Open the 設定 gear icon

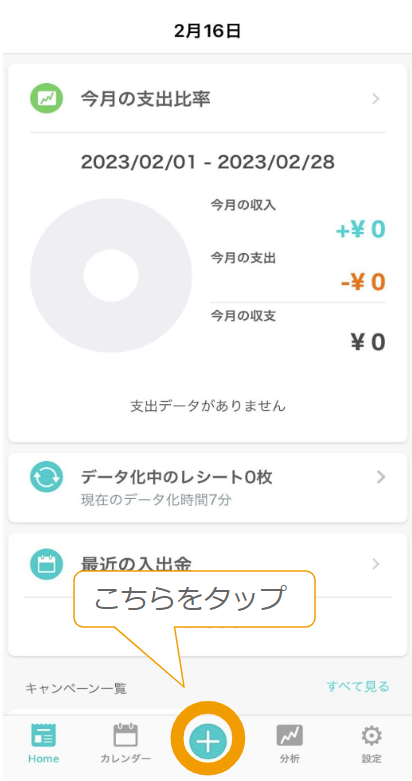pyautogui.click(x=372, y=735)
